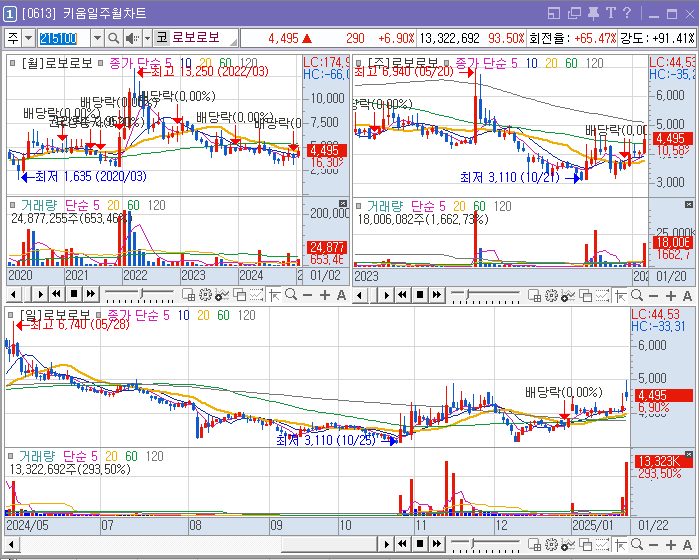Click the stock name 로보로보 field
Screen dimensions: 699x560
pyautogui.click(x=196, y=37)
